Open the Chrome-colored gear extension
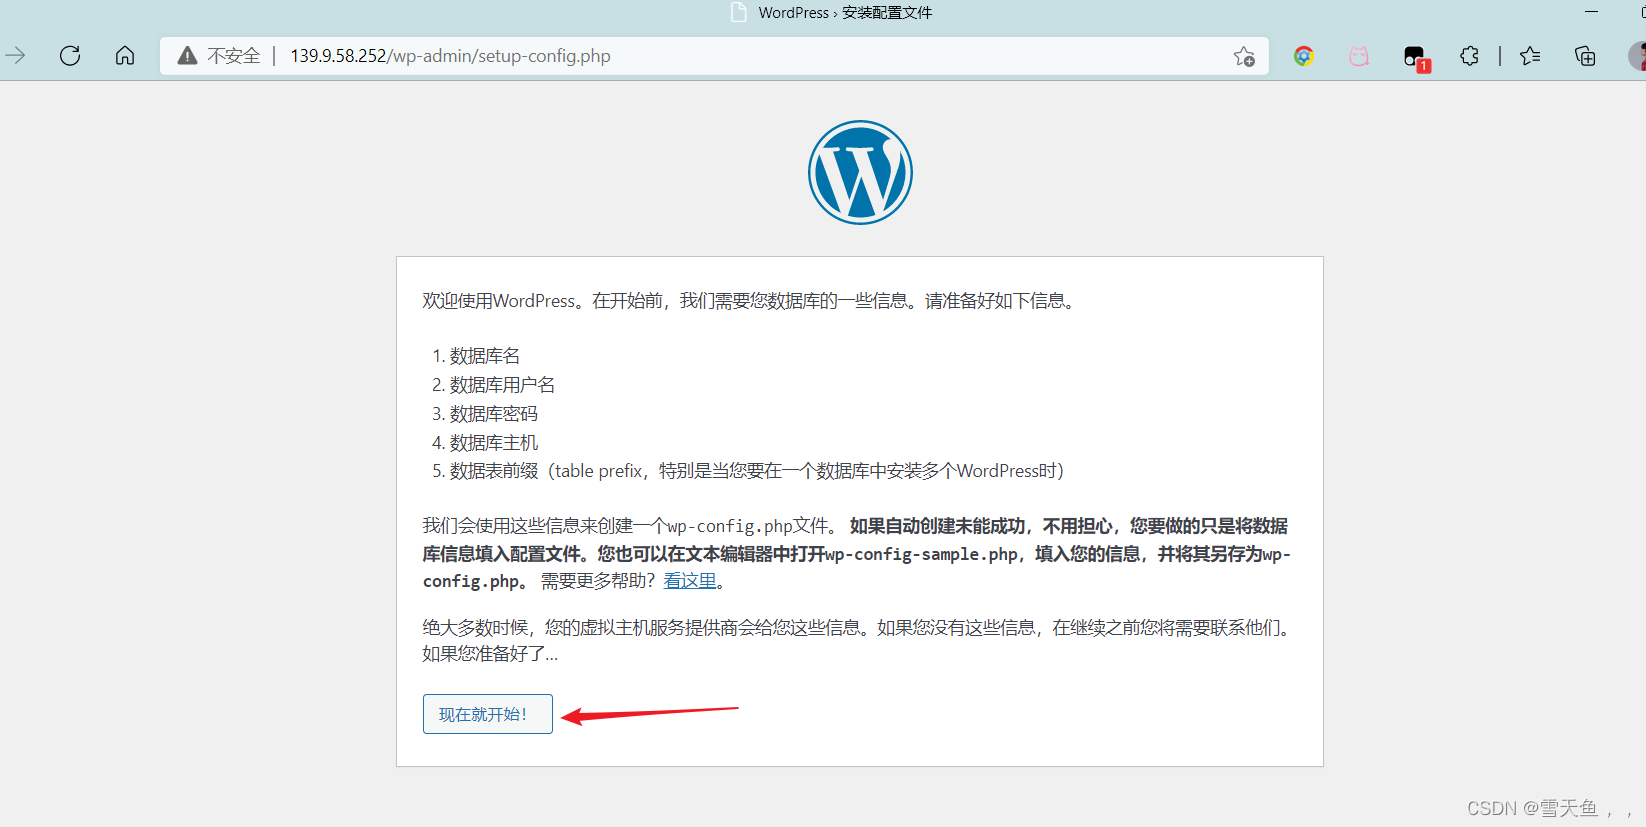 [x=1303, y=56]
